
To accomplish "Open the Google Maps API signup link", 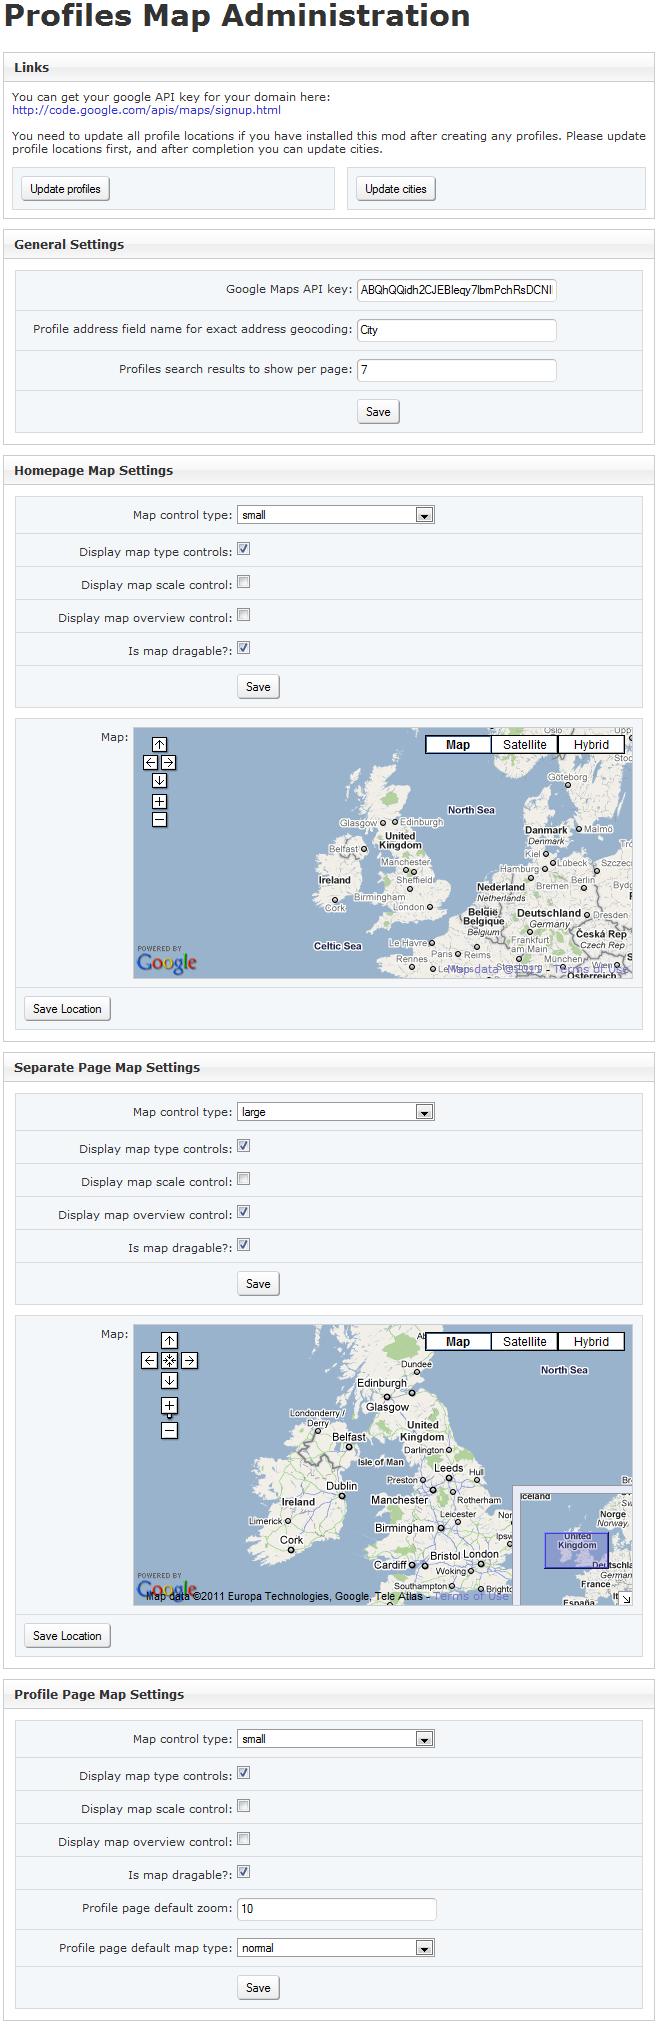I will (146, 110).
